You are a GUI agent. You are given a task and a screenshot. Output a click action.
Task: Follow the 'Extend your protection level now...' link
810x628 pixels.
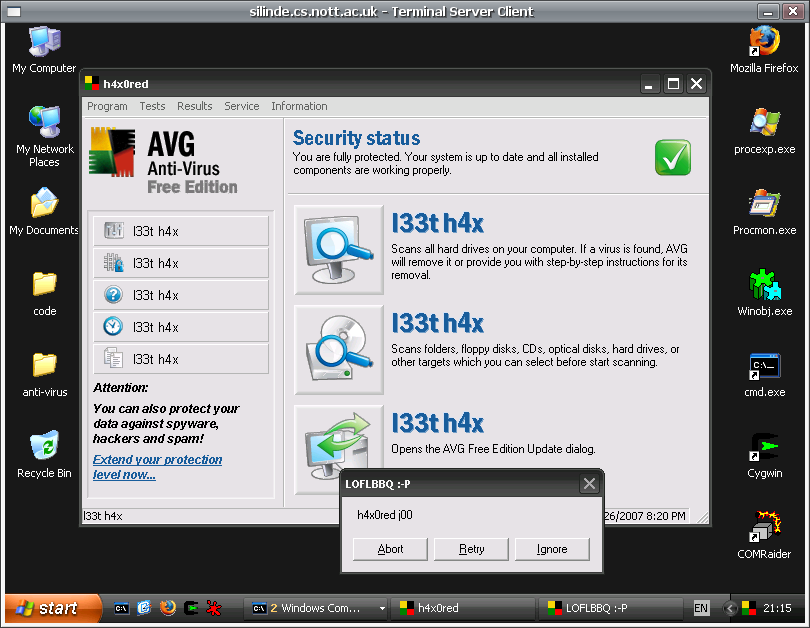coord(158,467)
